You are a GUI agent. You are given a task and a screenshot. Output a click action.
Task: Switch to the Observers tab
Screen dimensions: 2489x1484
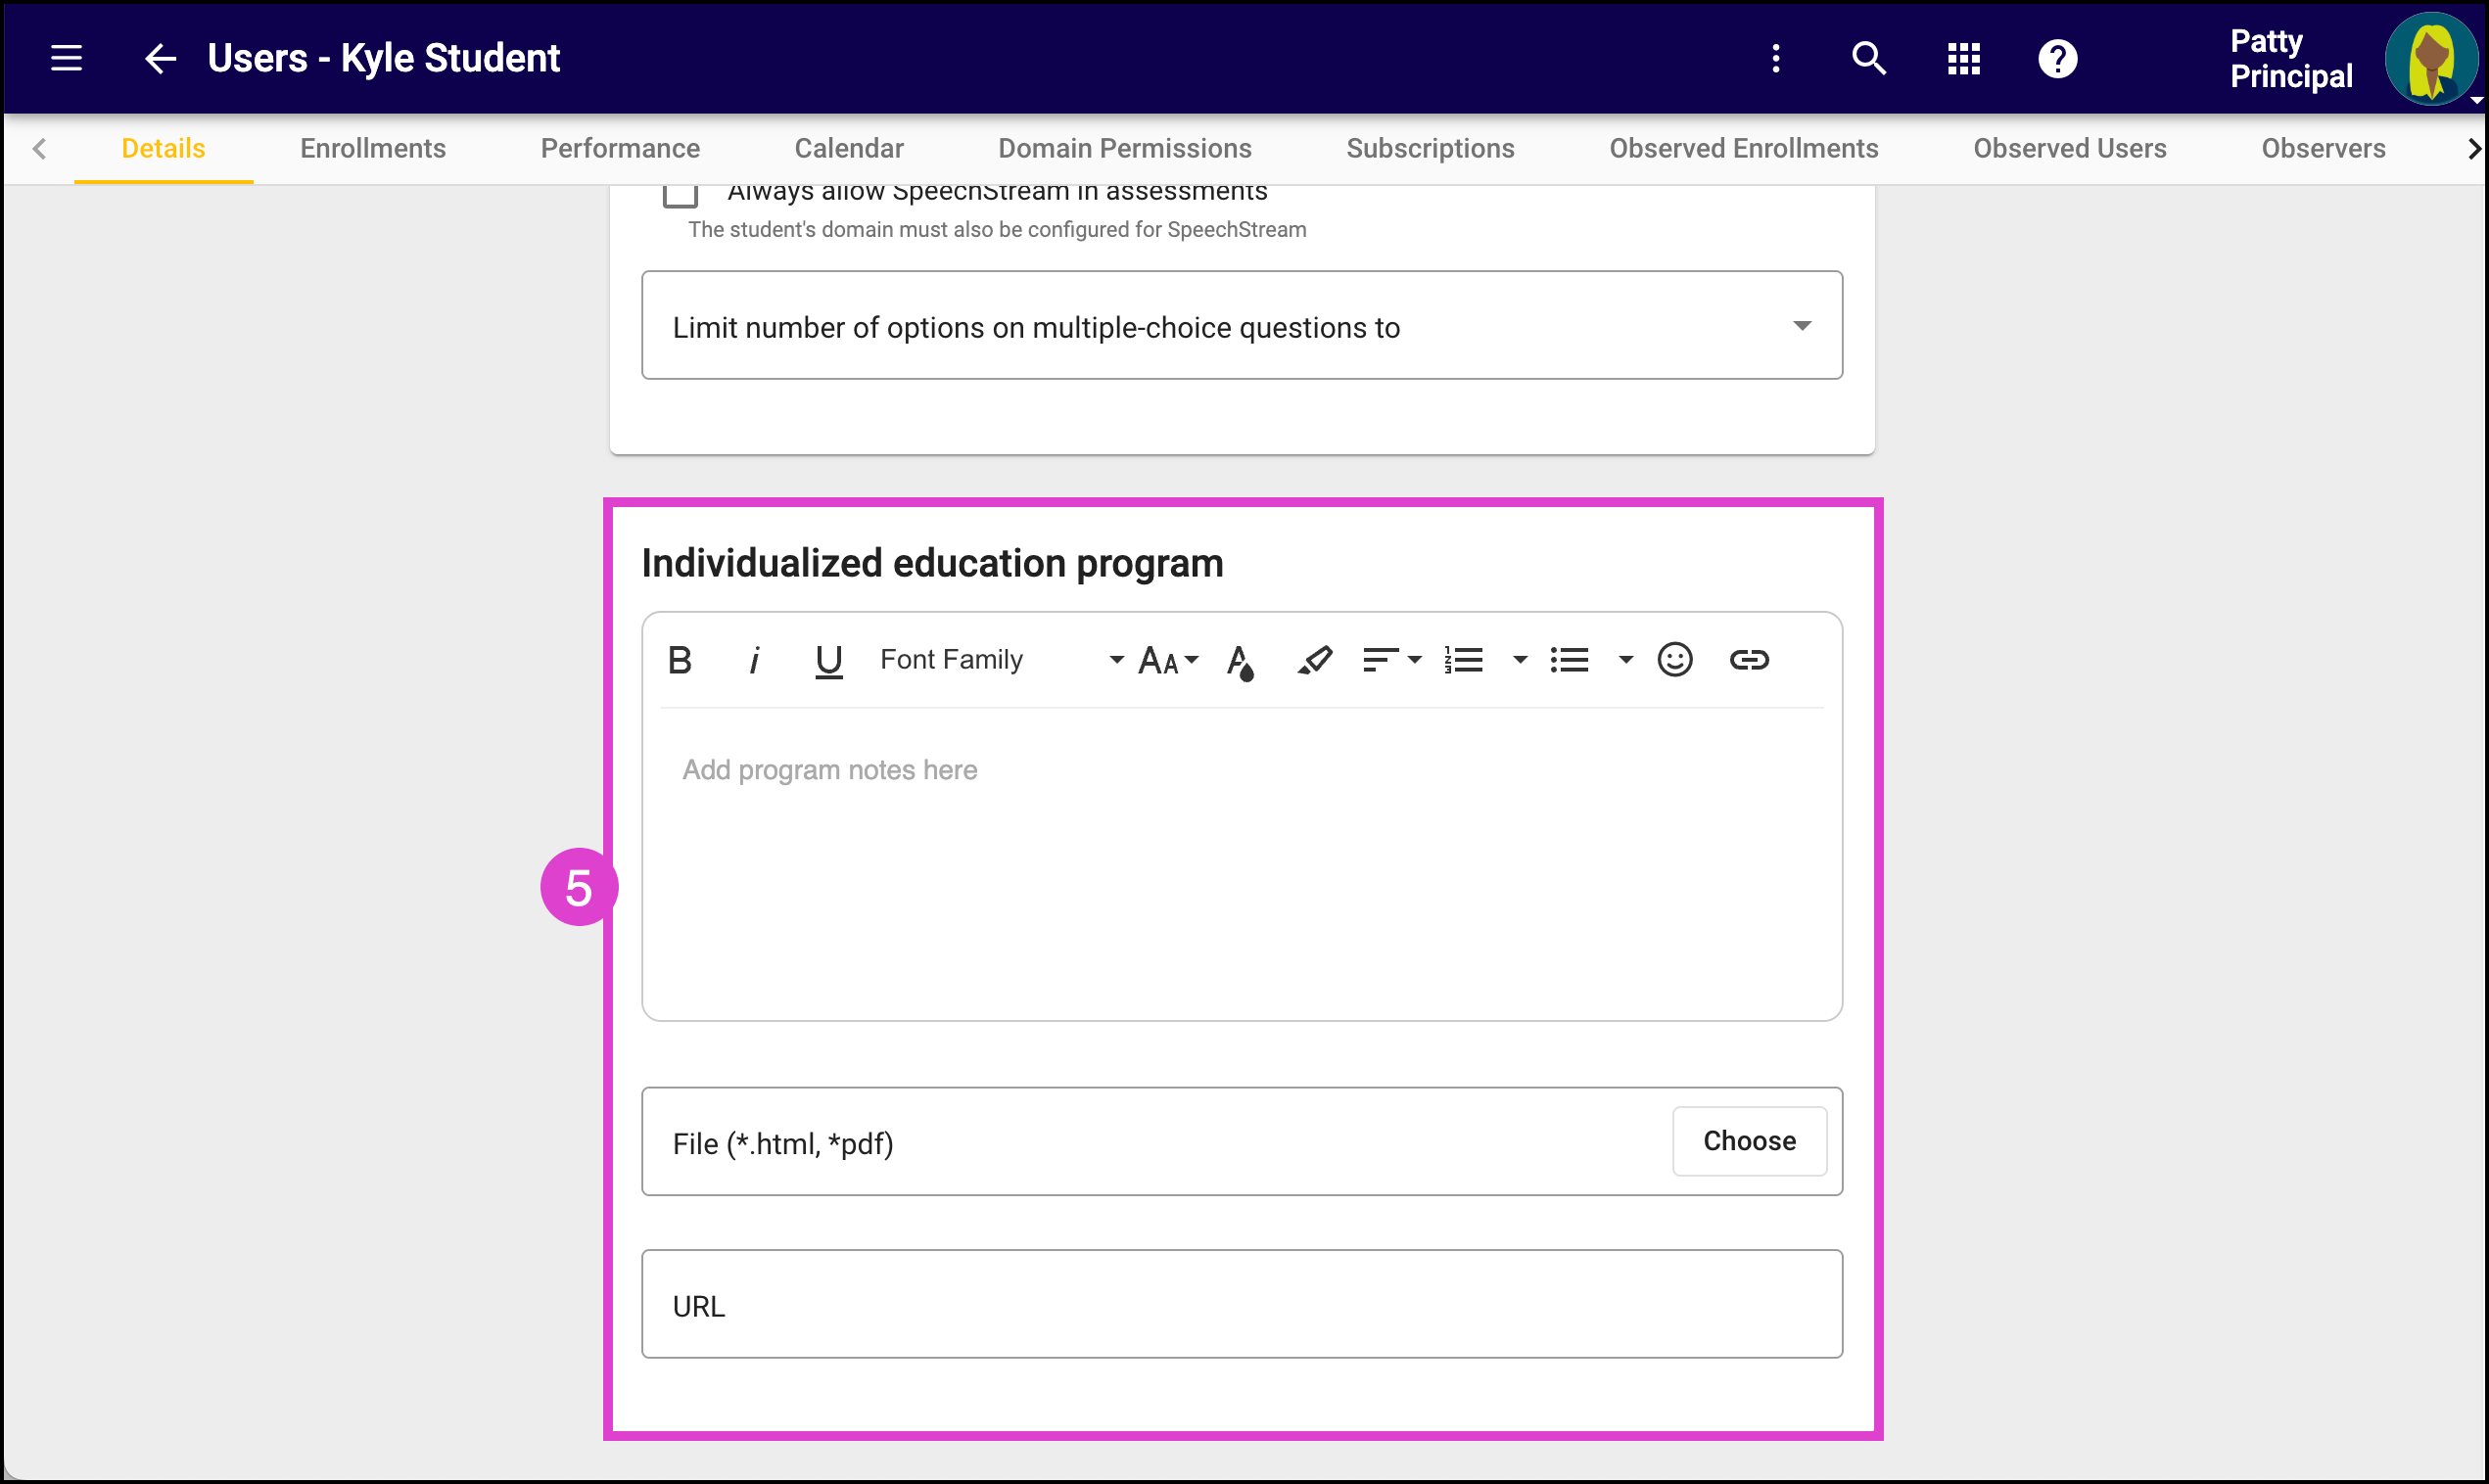2323,148
